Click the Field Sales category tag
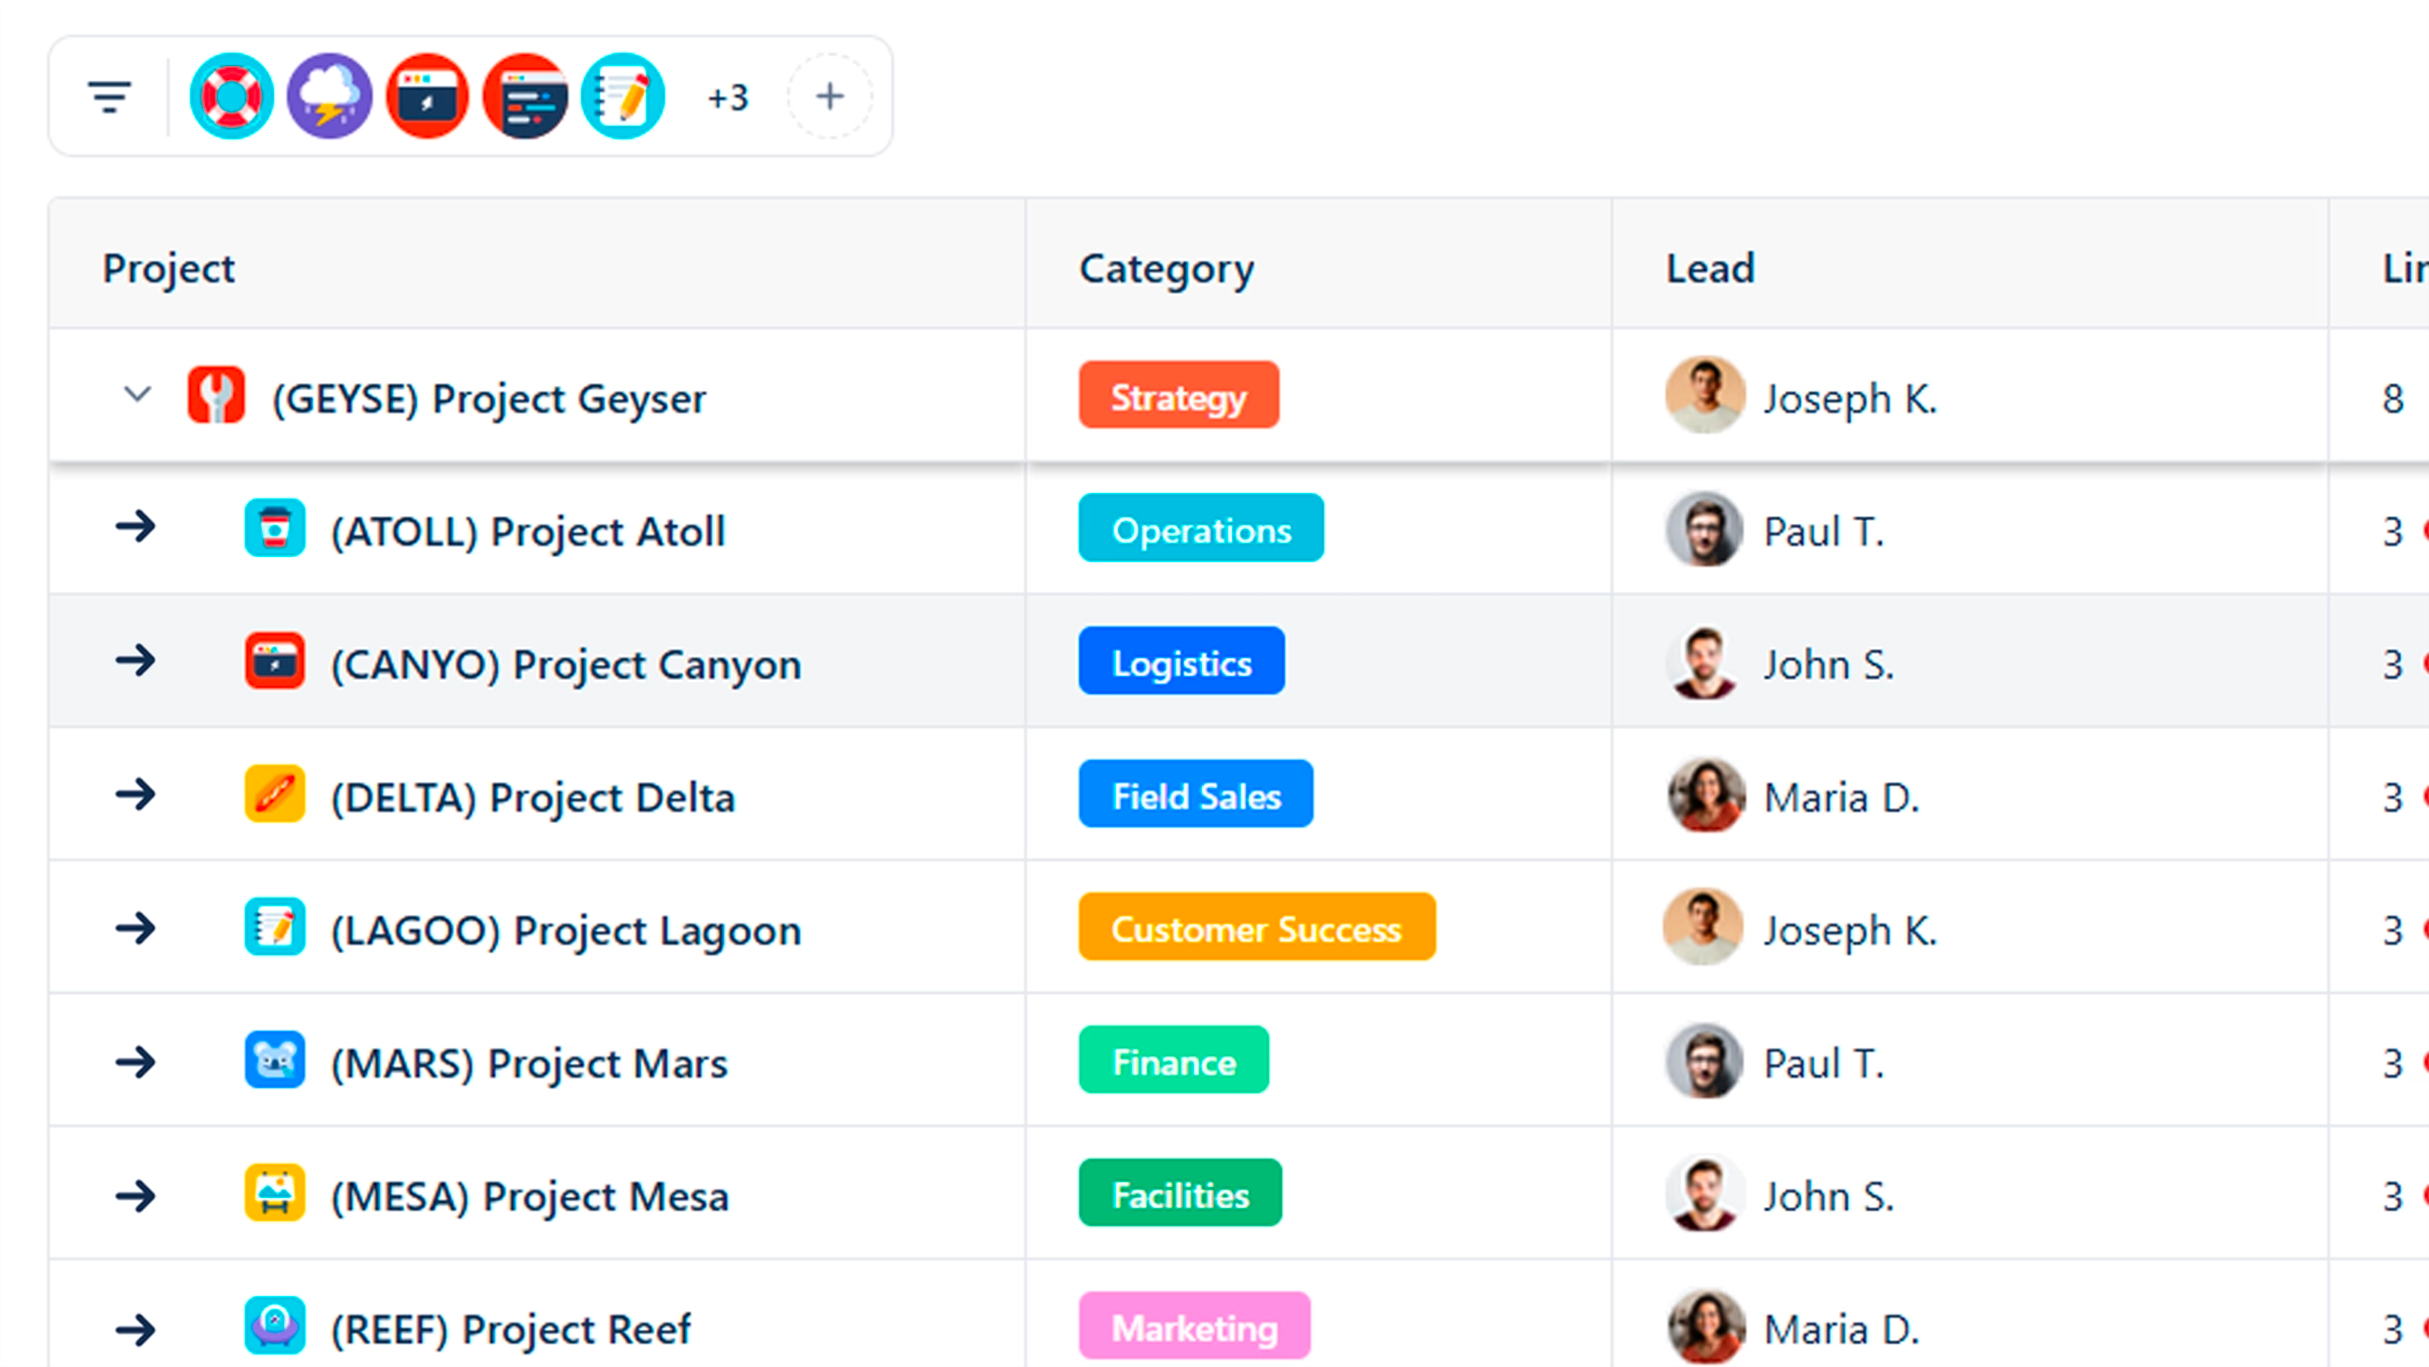 pyautogui.click(x=1196, y=795)
